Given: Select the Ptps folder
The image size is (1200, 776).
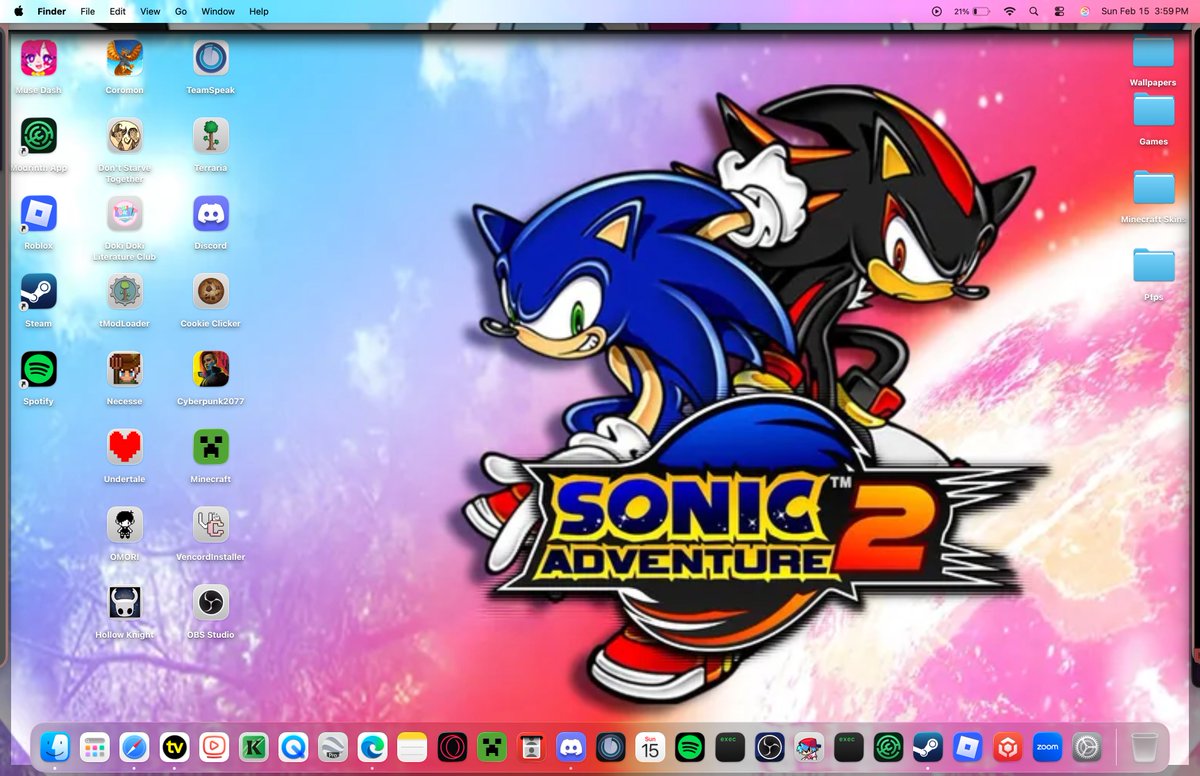Looking at the screenshot, I should [x=1153, y=266].
